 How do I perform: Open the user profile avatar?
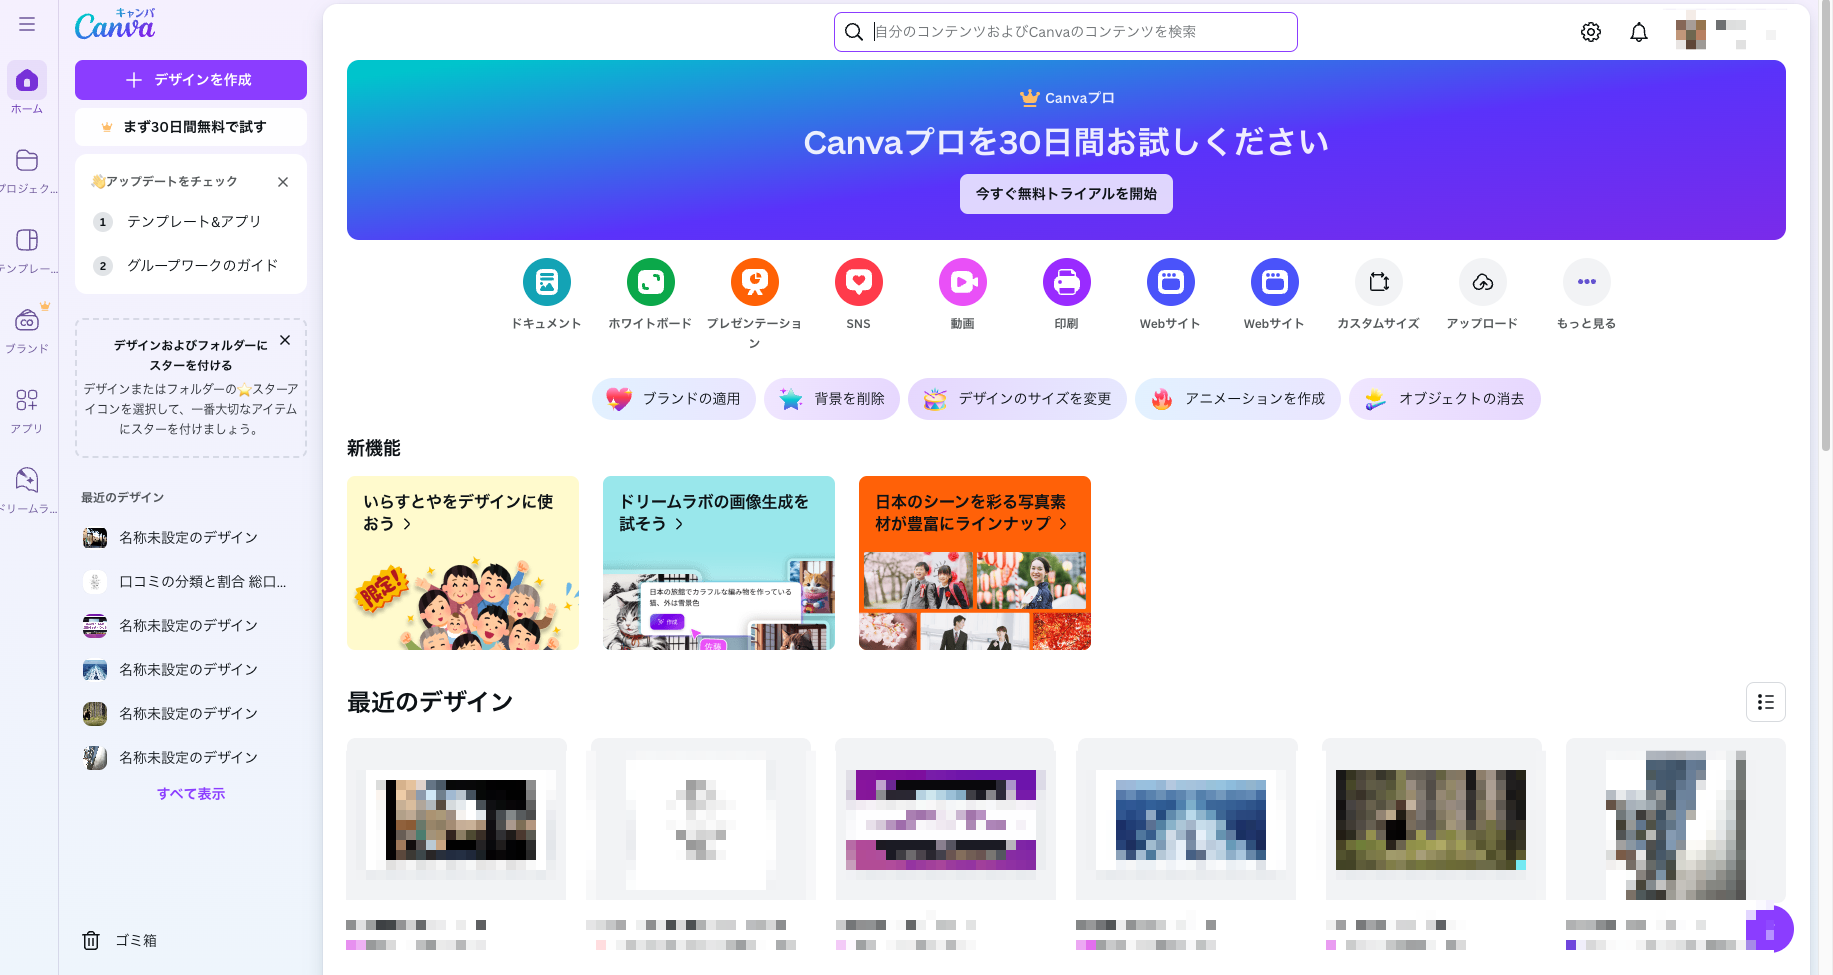1691,32
